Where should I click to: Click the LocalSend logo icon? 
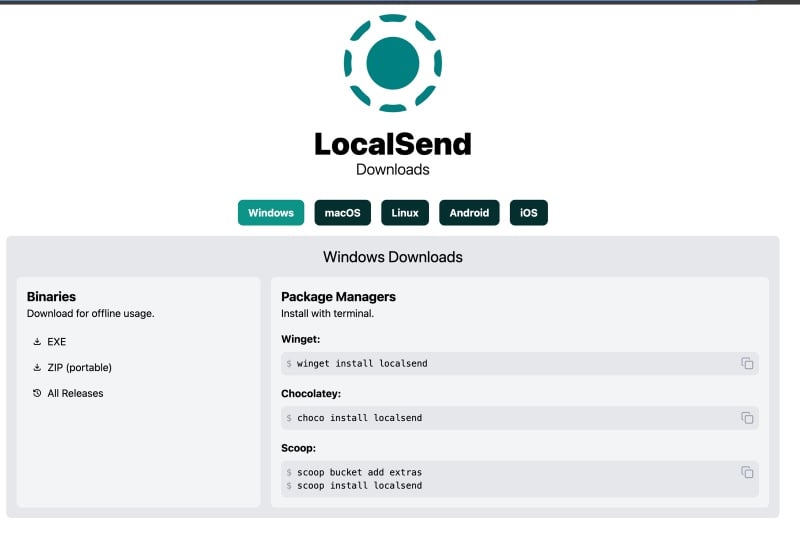point(392,63)
